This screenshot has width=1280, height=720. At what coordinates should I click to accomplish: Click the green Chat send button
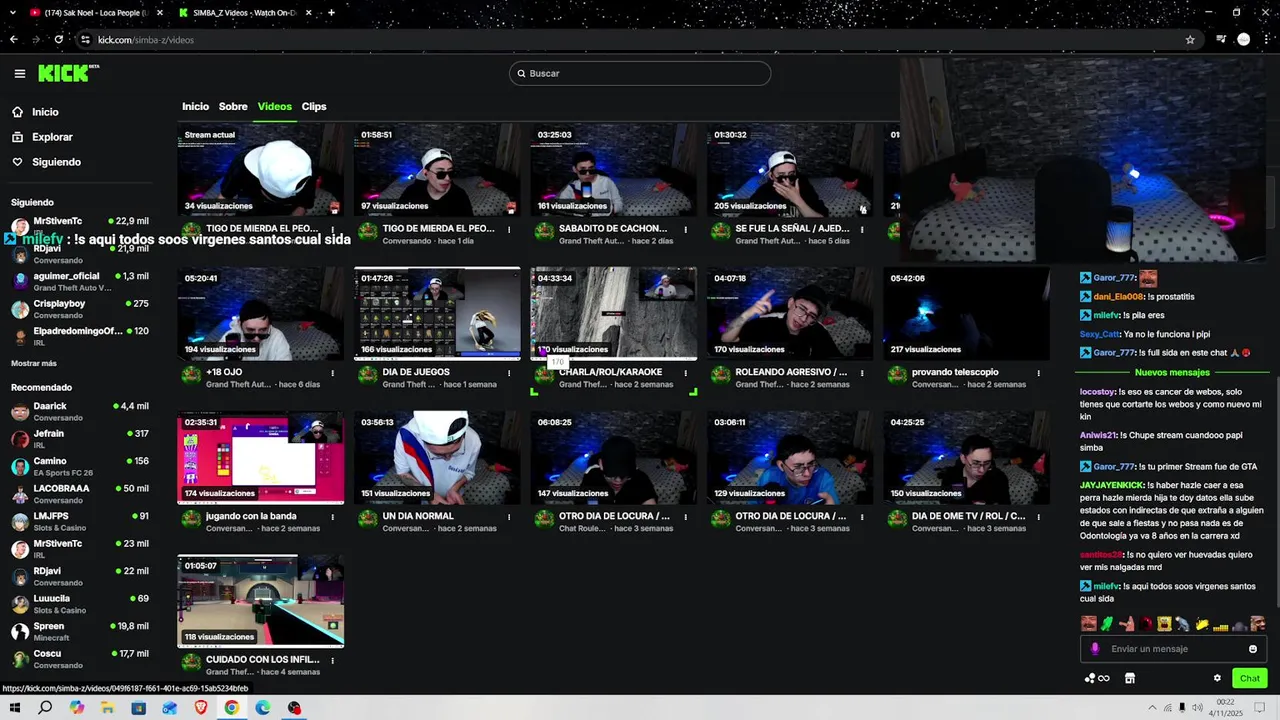[1250, 678]
